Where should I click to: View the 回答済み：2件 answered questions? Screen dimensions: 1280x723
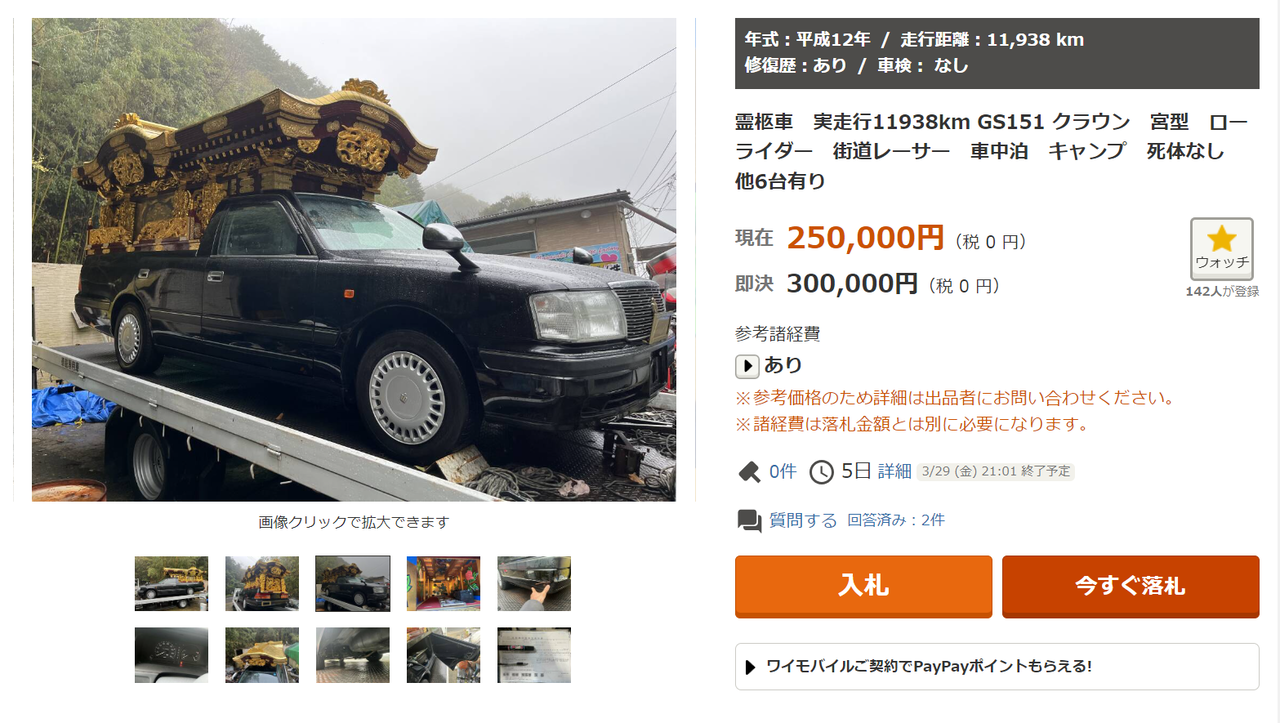896,520
